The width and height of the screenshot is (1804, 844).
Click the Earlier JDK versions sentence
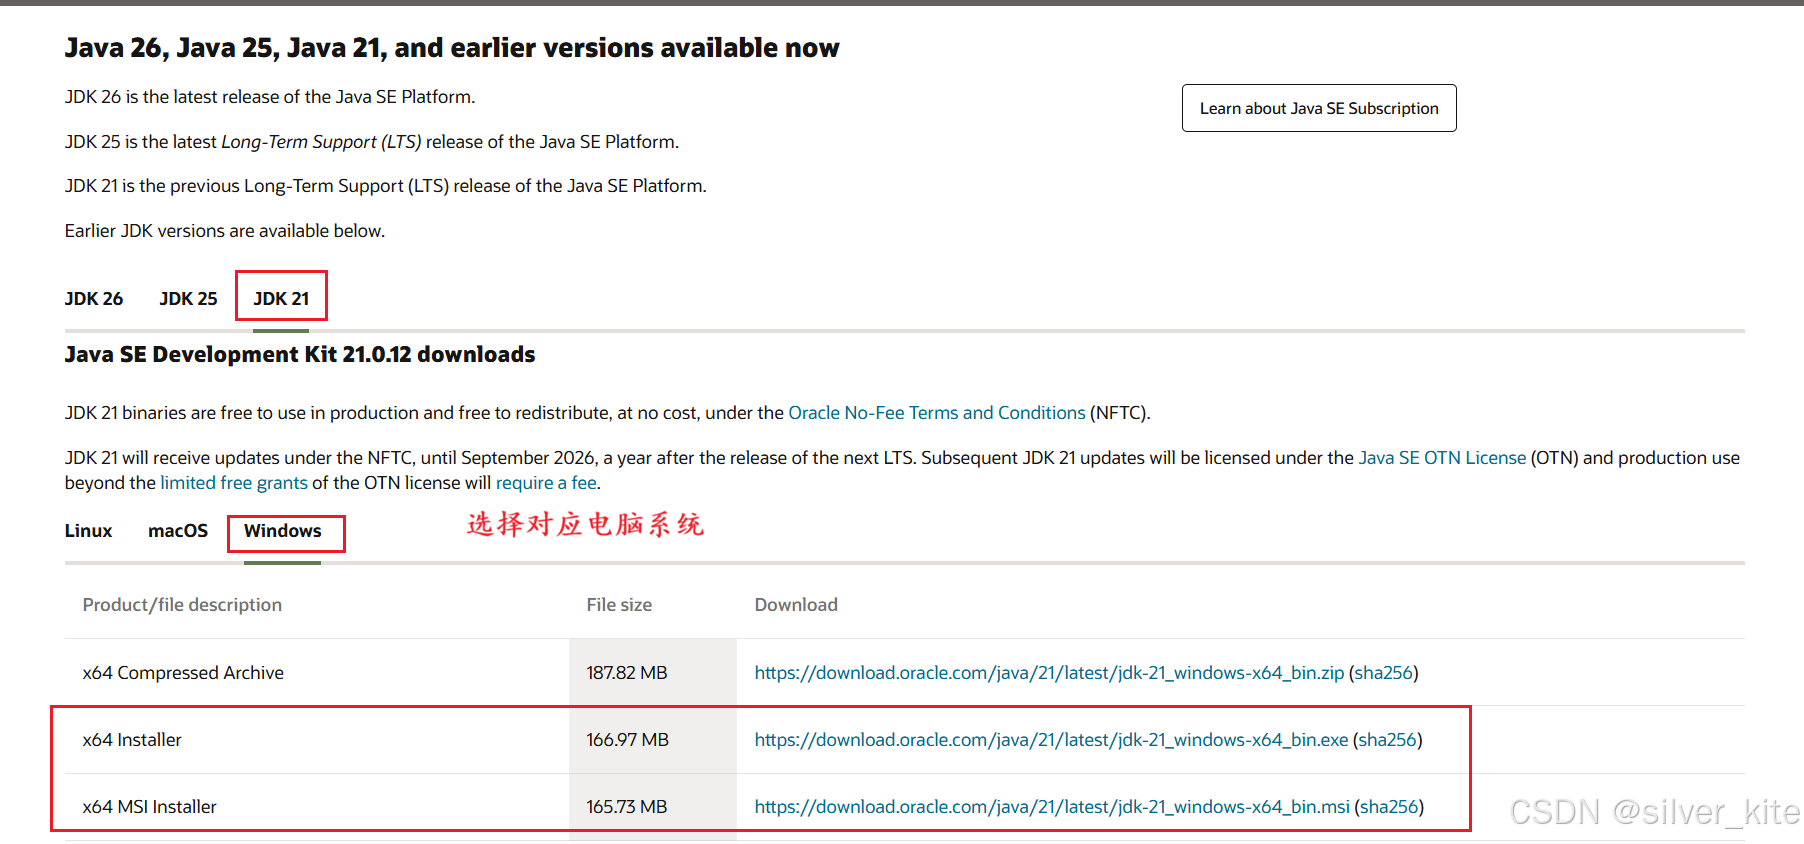[225, 231]
